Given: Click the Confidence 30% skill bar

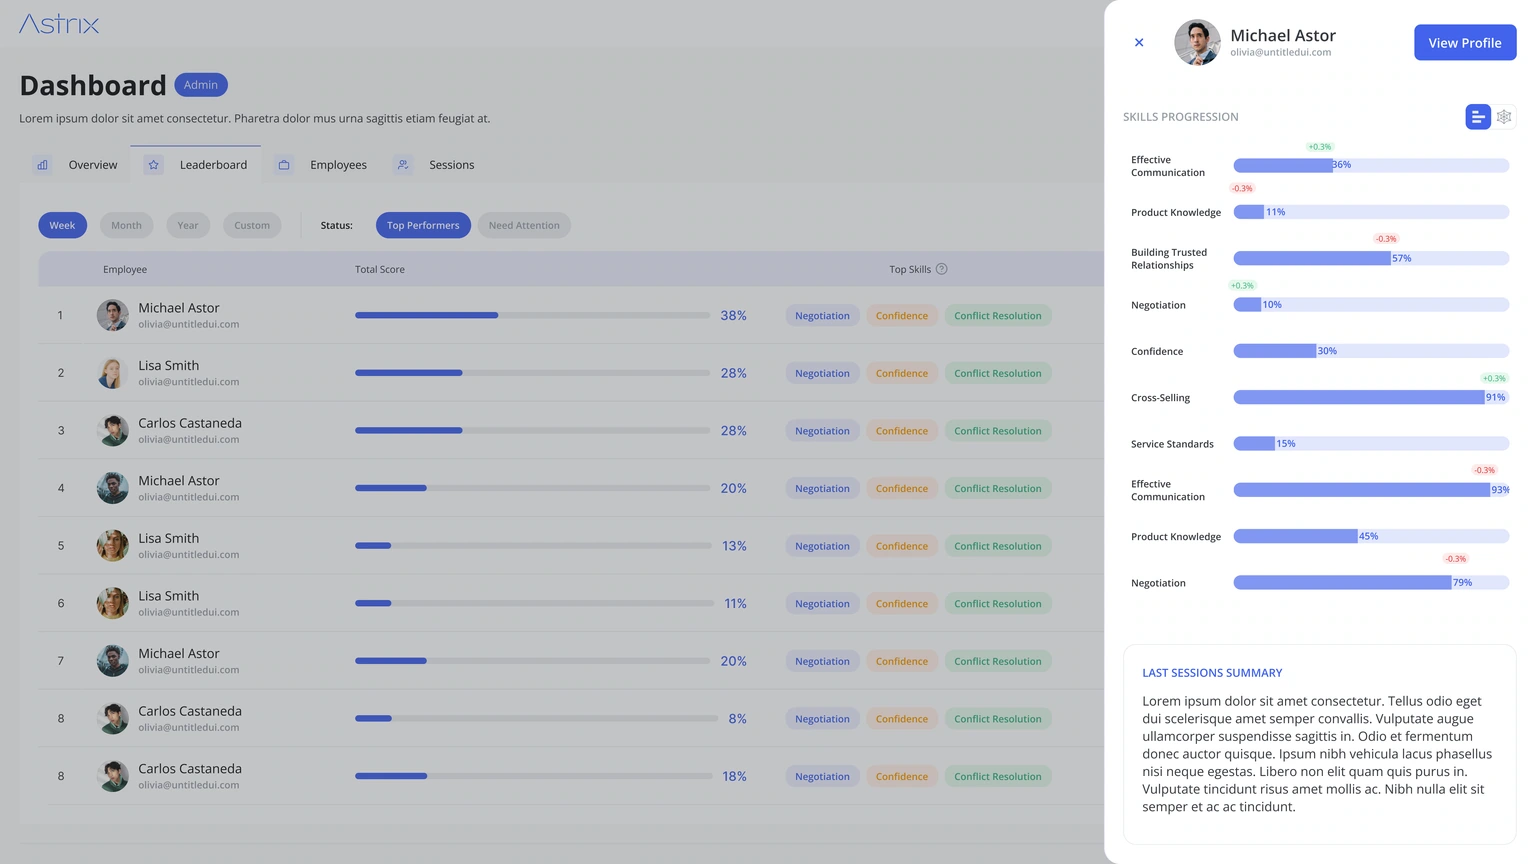Looking at the screenshot, I should 1371,351.
